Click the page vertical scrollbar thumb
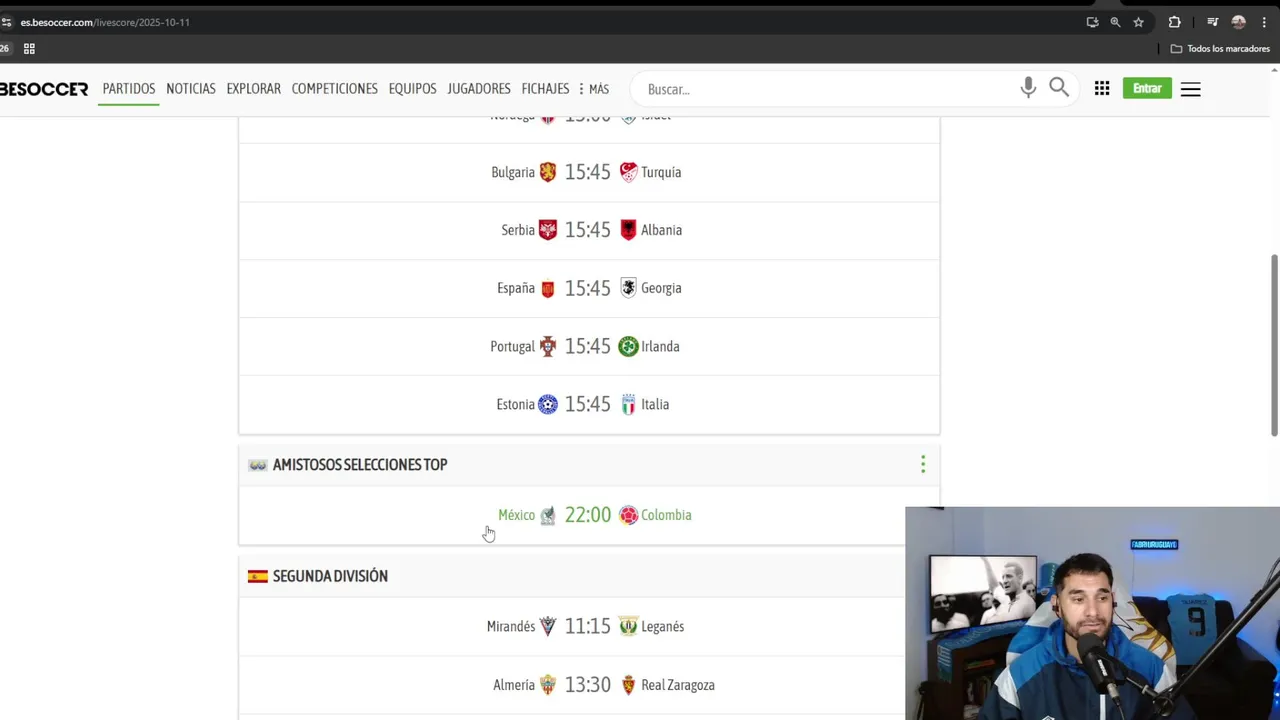The image size is (1280, 720). [1274, 345]
